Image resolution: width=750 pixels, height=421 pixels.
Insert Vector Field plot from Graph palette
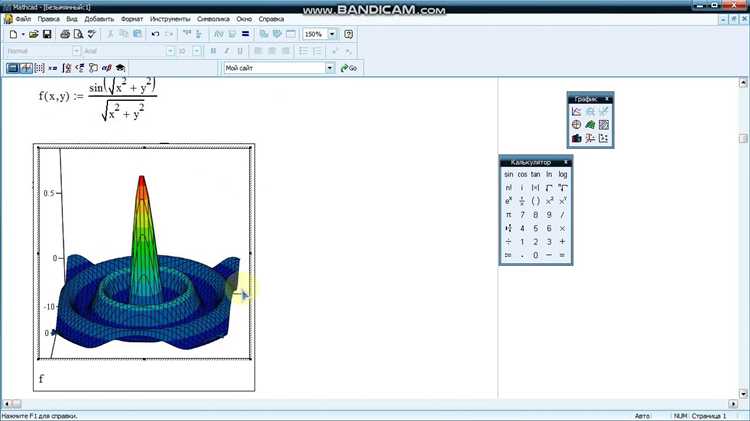[x=604, y=138]
